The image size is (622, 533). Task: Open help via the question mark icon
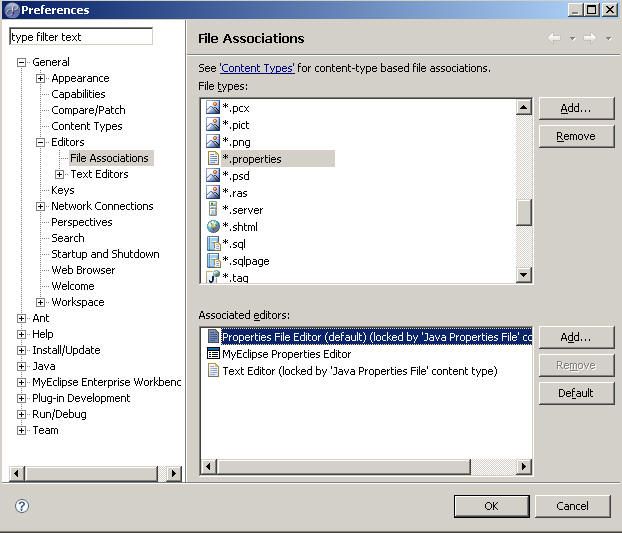(x=22, y=506)
